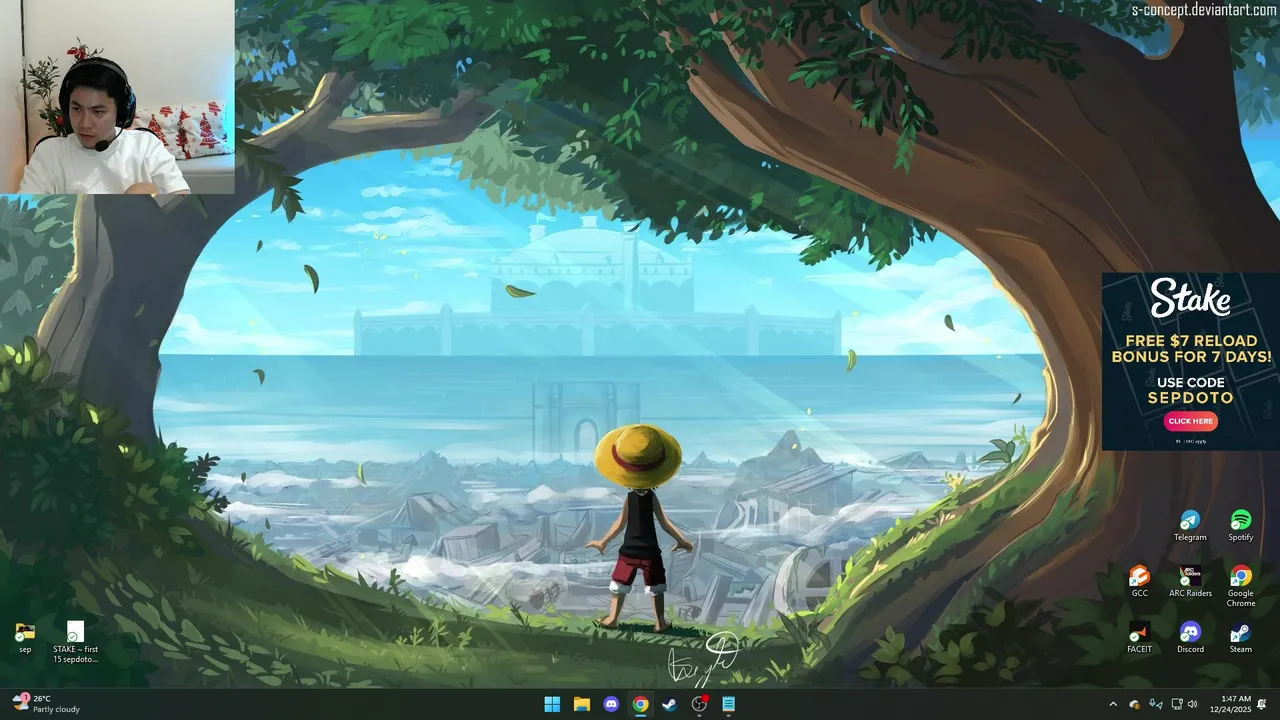Viewport: 1280px width, 720px height.
Task: Select the 'sep' folder on desktop
Action: (25, 638)
